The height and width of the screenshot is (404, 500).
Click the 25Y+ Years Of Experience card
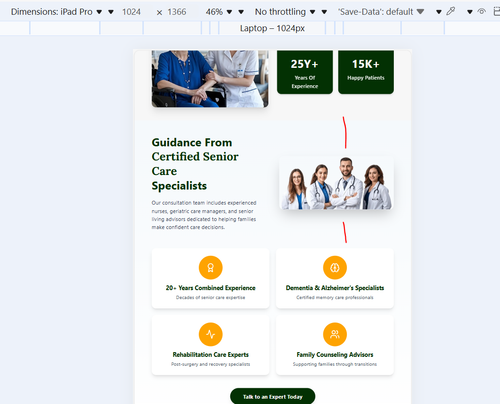305,72
